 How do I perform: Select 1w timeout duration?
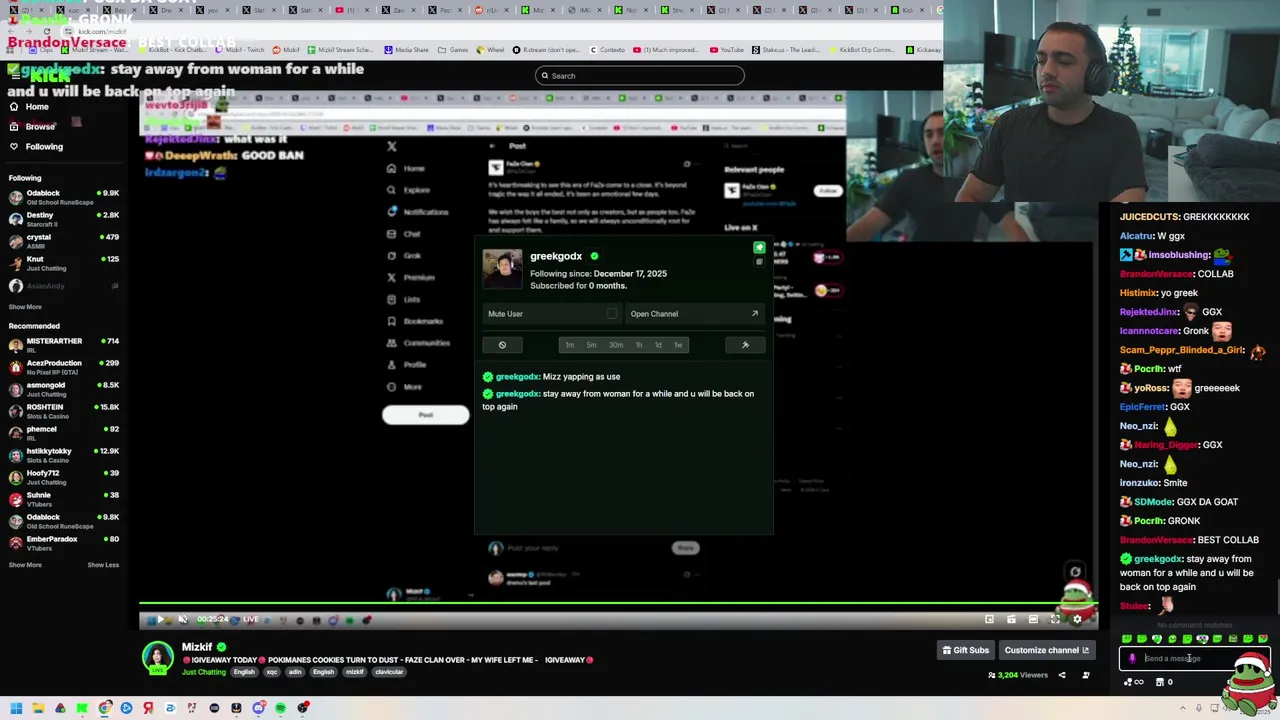678,345
